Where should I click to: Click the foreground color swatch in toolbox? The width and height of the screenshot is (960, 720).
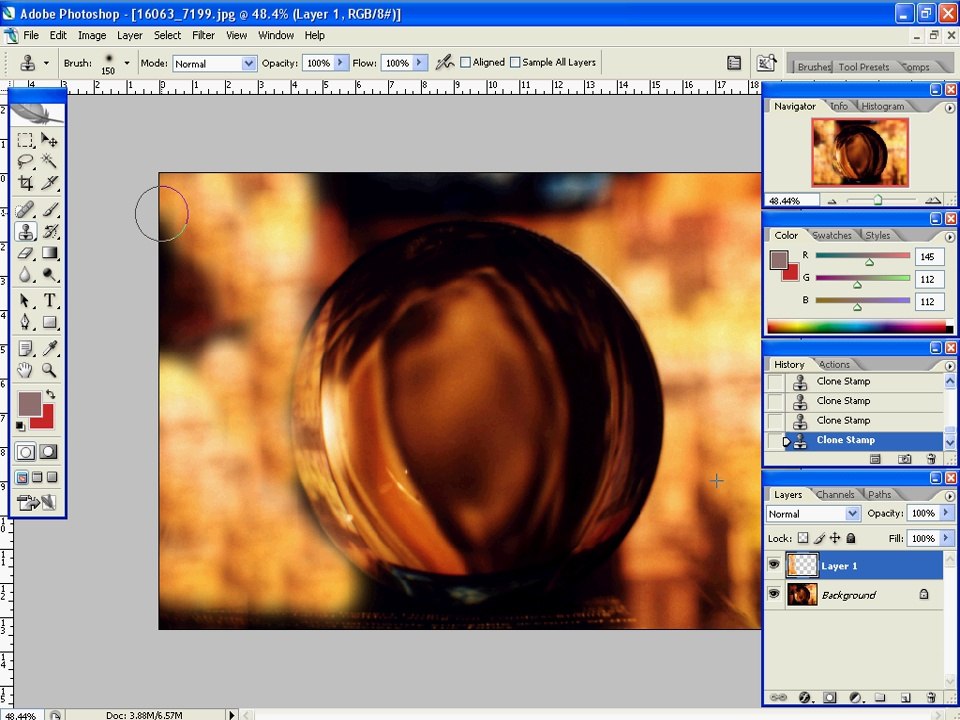(29, 404)
